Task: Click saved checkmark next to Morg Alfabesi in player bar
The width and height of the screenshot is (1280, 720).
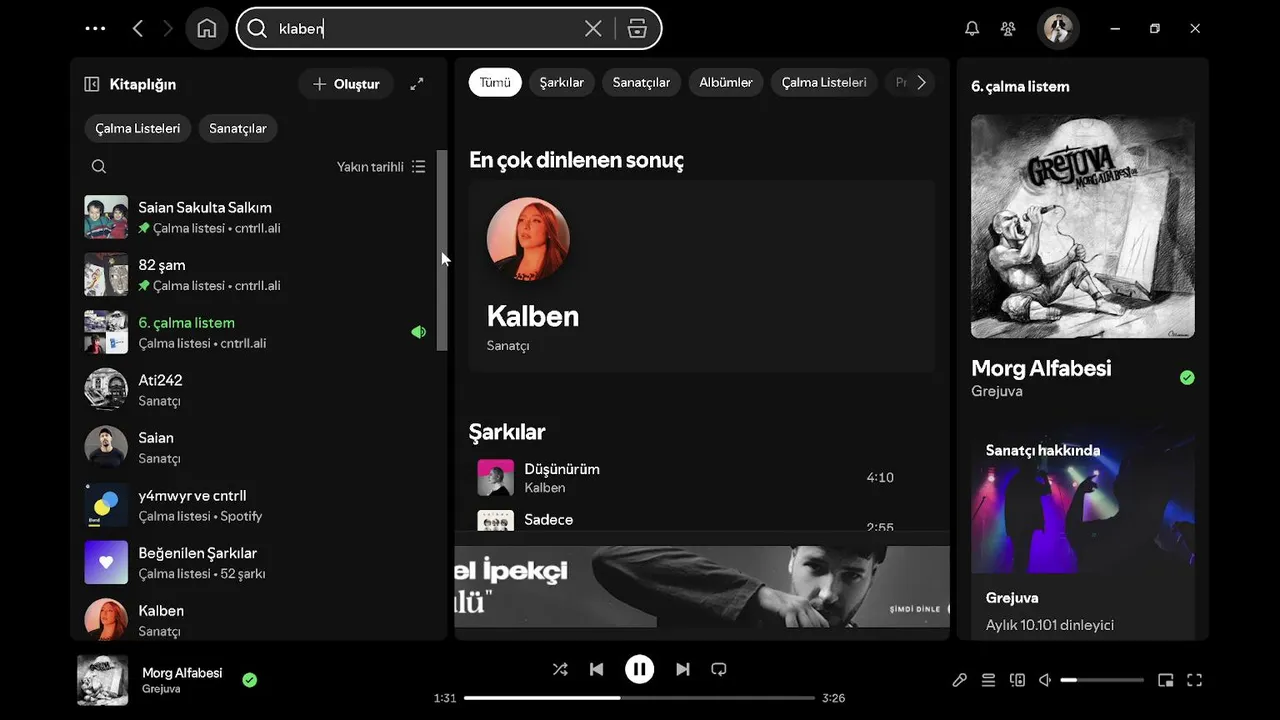Action: [250, 680]
